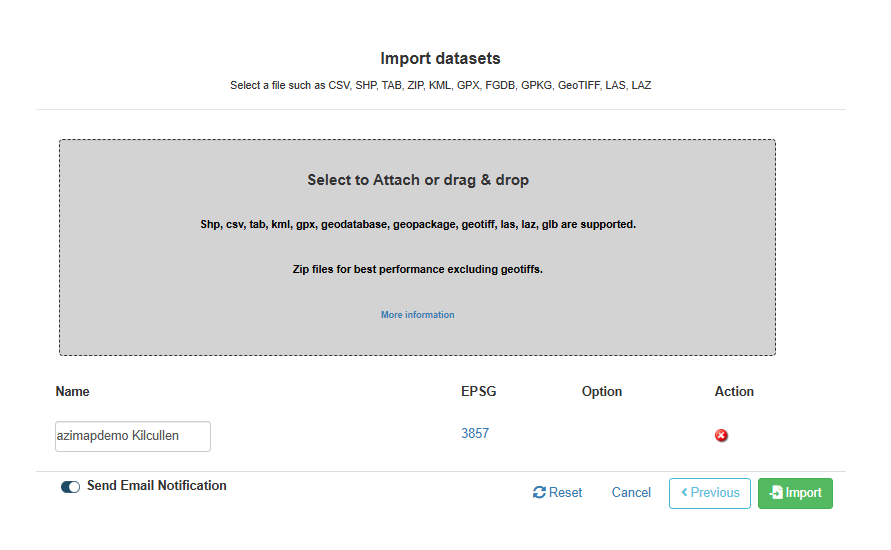Remove the azimapdemo Kilcullen dataset with red X
This screenshot has height=550, width=891.
click(x=721, y=435)
